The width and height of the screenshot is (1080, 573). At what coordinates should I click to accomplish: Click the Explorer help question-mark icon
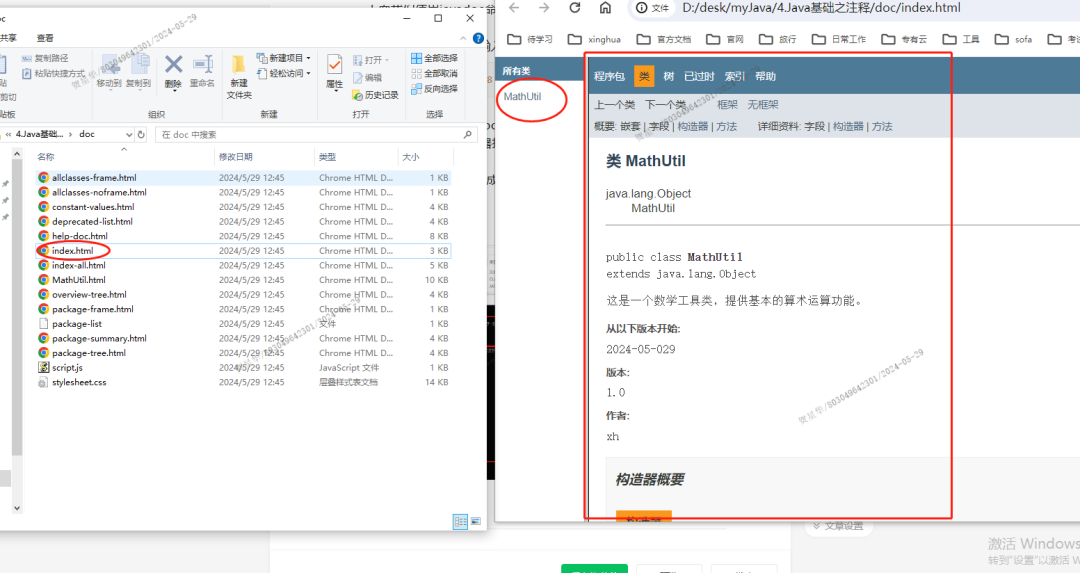[x=478, y=38]
